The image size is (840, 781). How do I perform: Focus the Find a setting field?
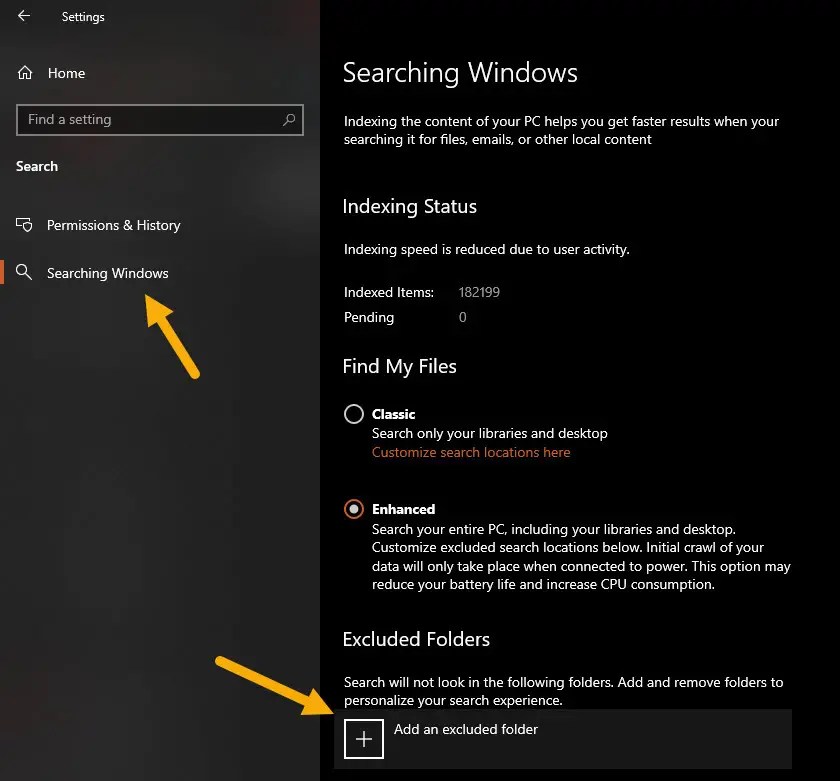point(150,120)
